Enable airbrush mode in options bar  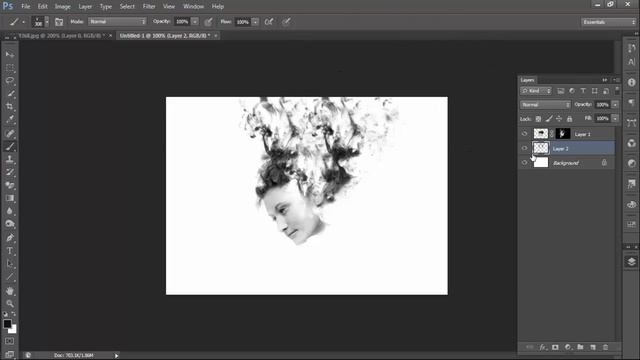click(x=269, y=22)
